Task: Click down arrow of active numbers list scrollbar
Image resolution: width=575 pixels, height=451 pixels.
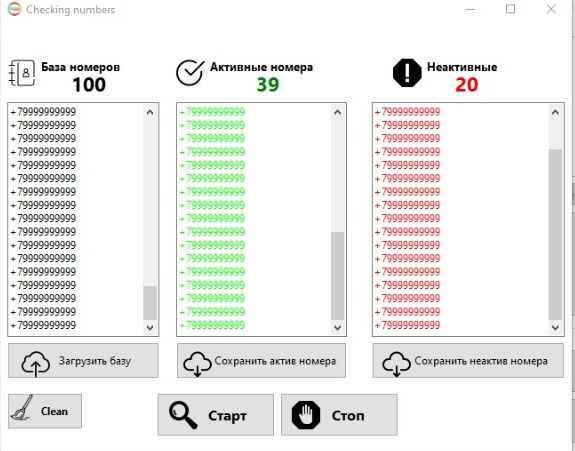Action: coord(338,327)
